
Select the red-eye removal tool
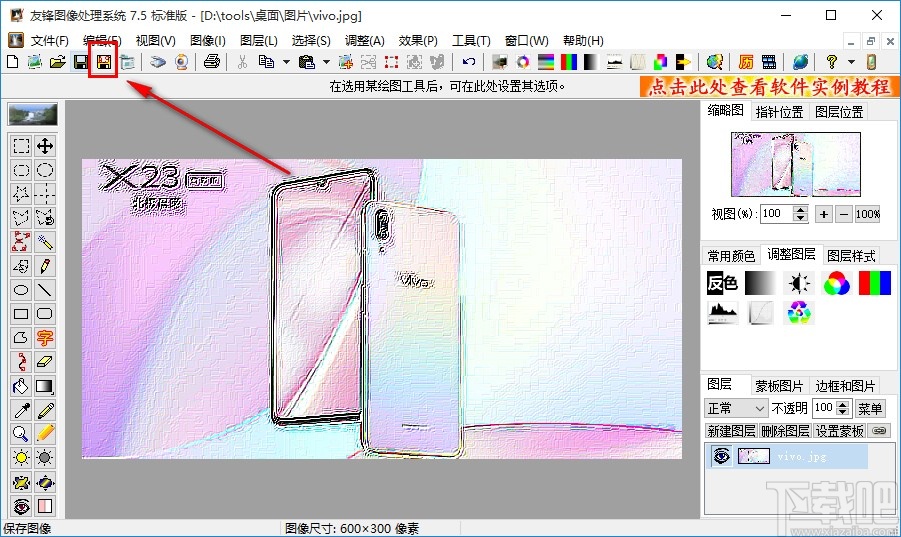pos(21,506)
